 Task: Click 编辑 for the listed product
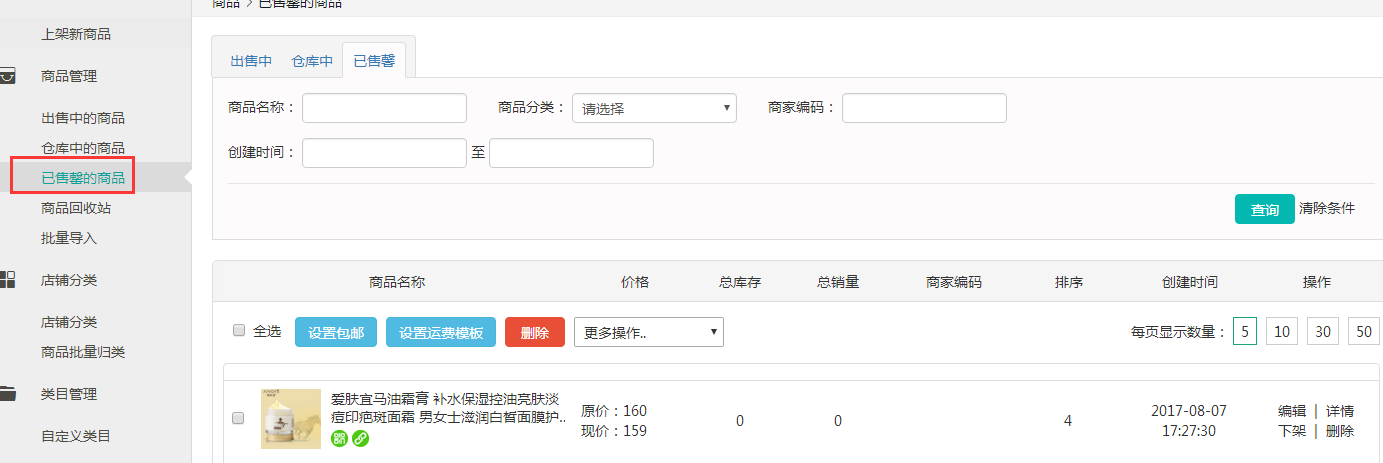1291,411
